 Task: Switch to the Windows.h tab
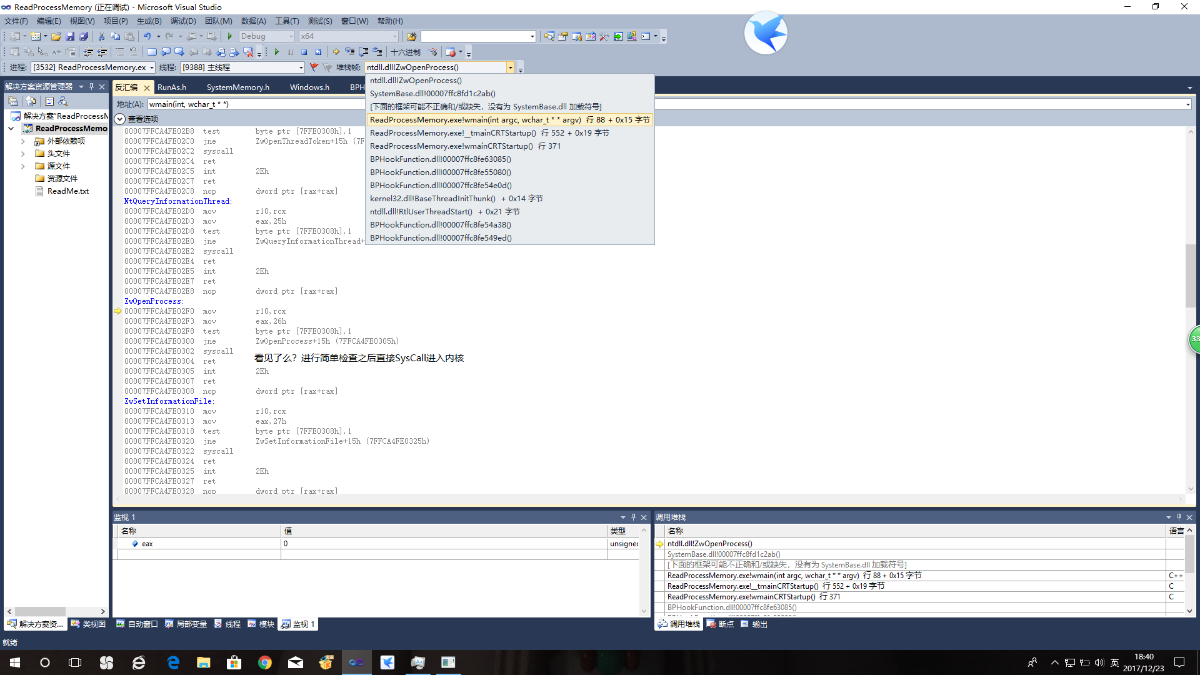click(310, 87)
